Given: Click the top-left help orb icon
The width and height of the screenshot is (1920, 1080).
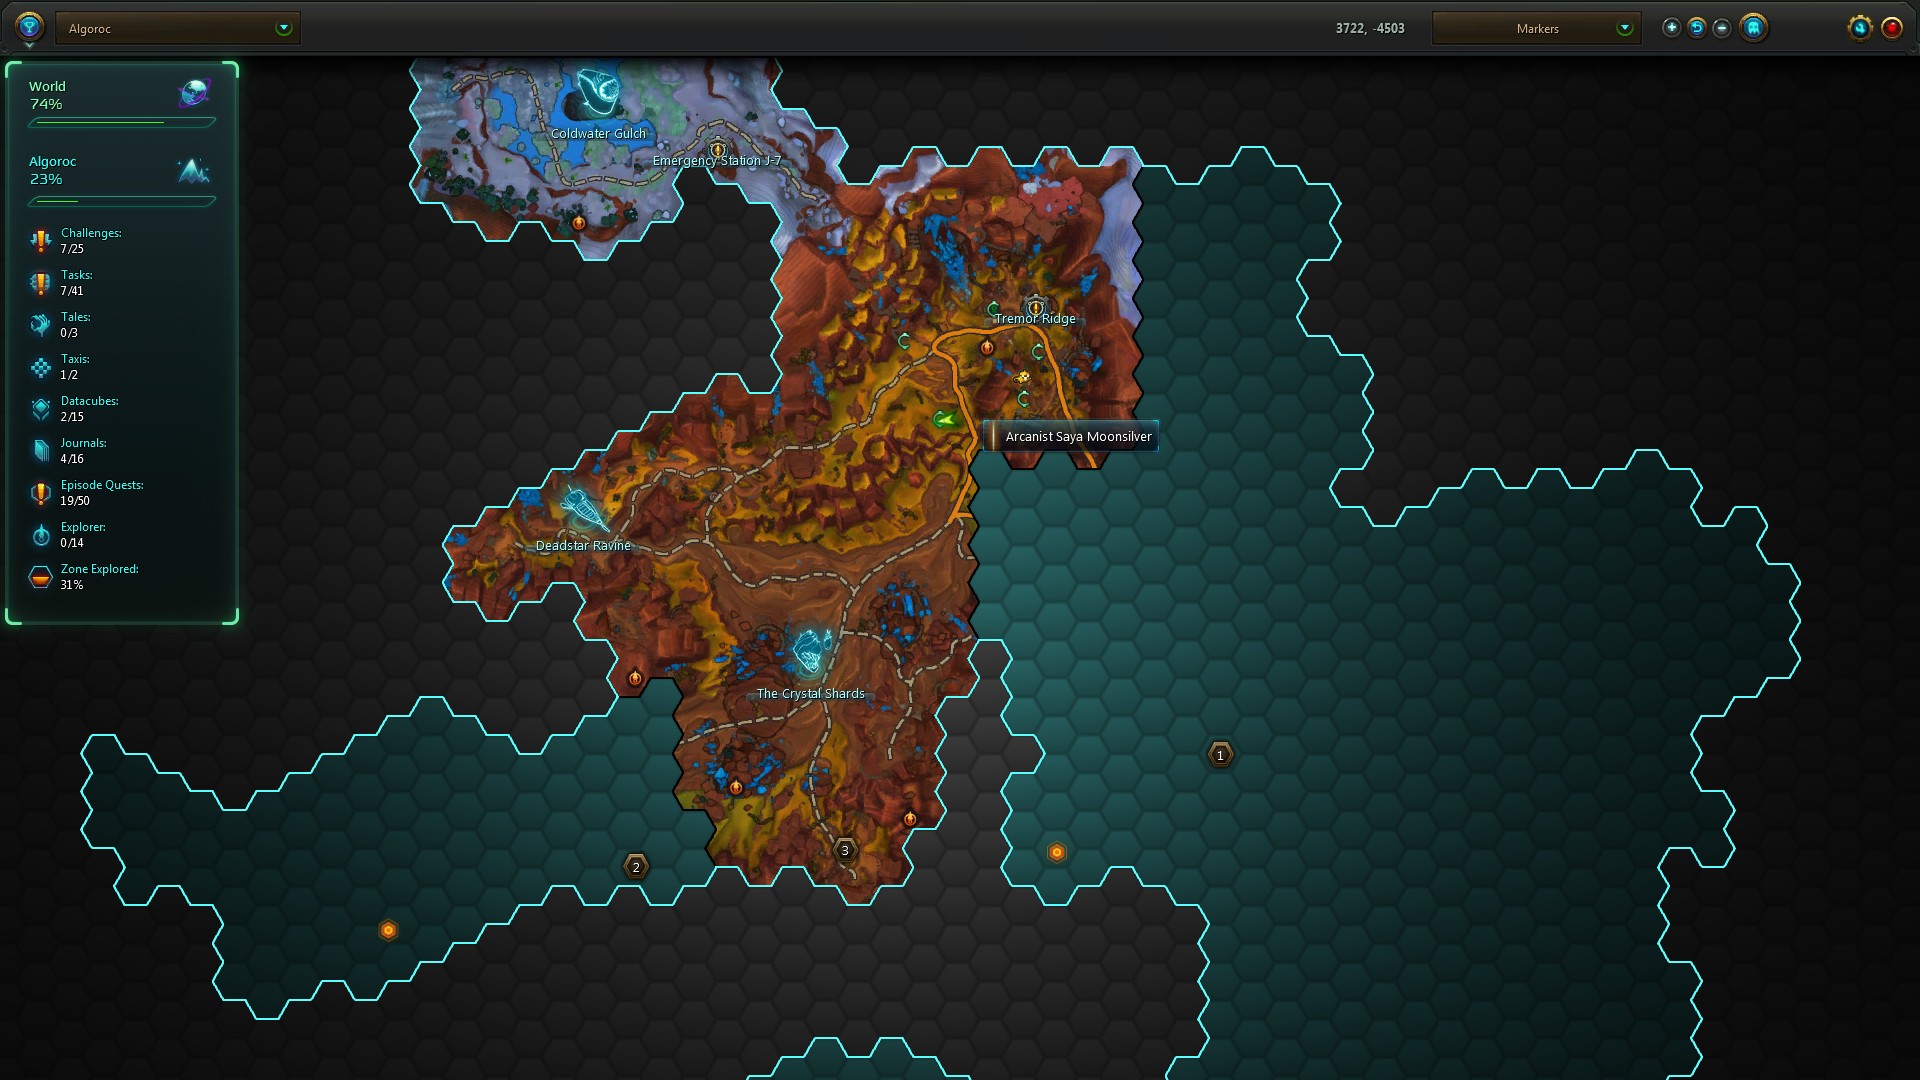Looking at the screenshot, I should [29, 27].
